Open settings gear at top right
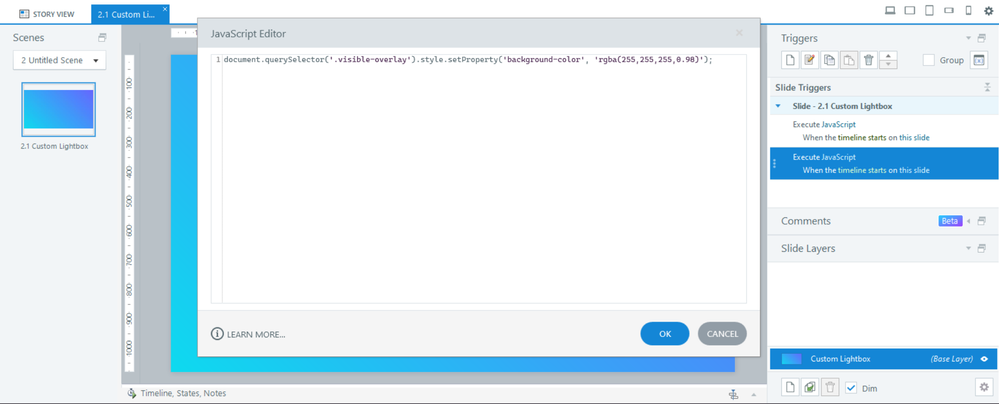Viewport: 999px width, 404px height. [988, 10]
